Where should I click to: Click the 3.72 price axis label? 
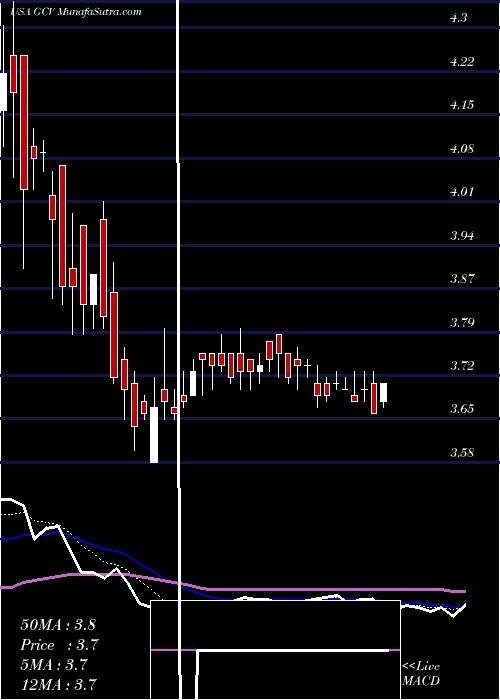[462, 366]
